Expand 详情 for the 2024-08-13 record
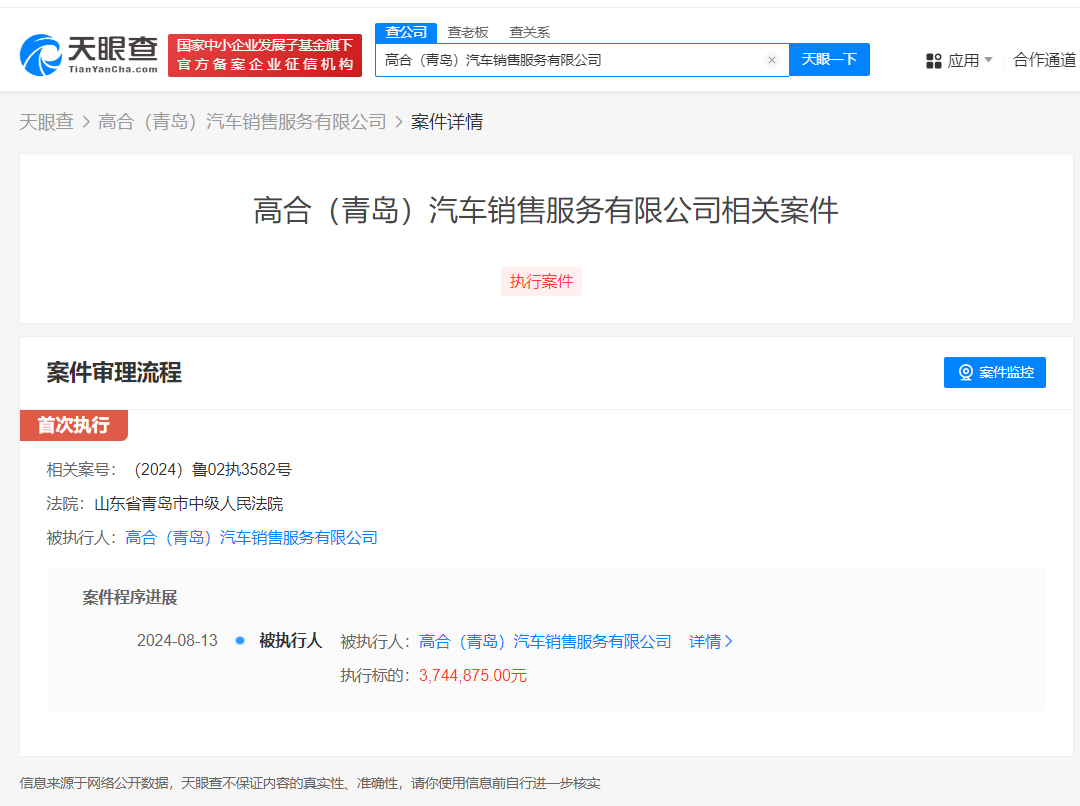The width and height of the screenshot is (1080, 806). click(705, 641)
